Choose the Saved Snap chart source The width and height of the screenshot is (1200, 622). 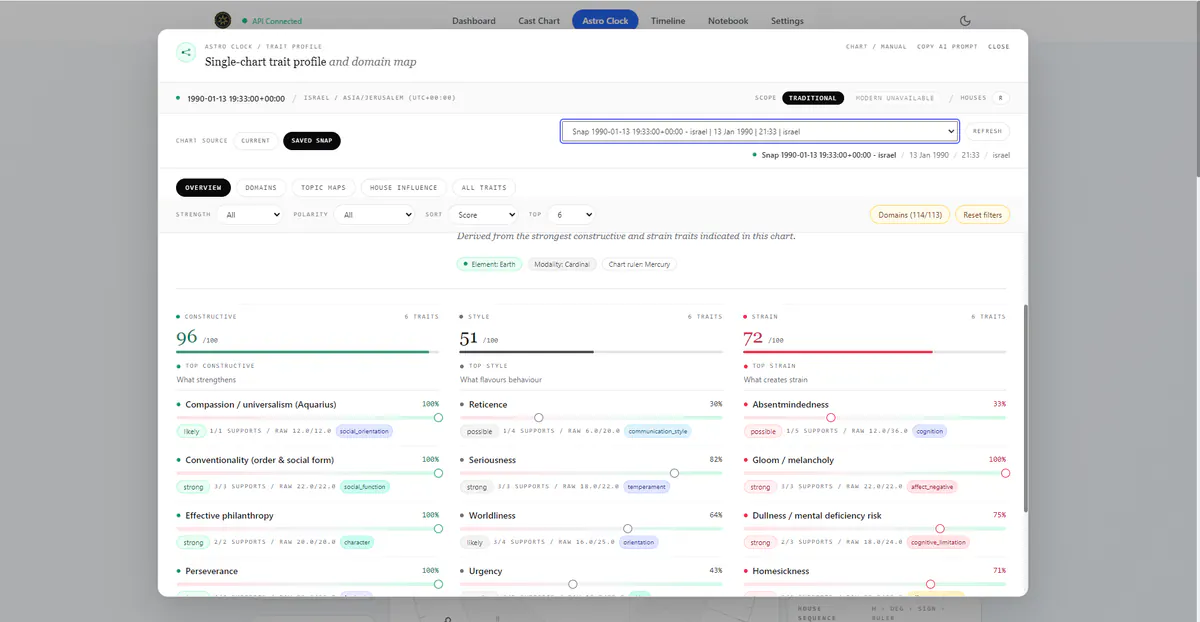(x=312, y=141)
